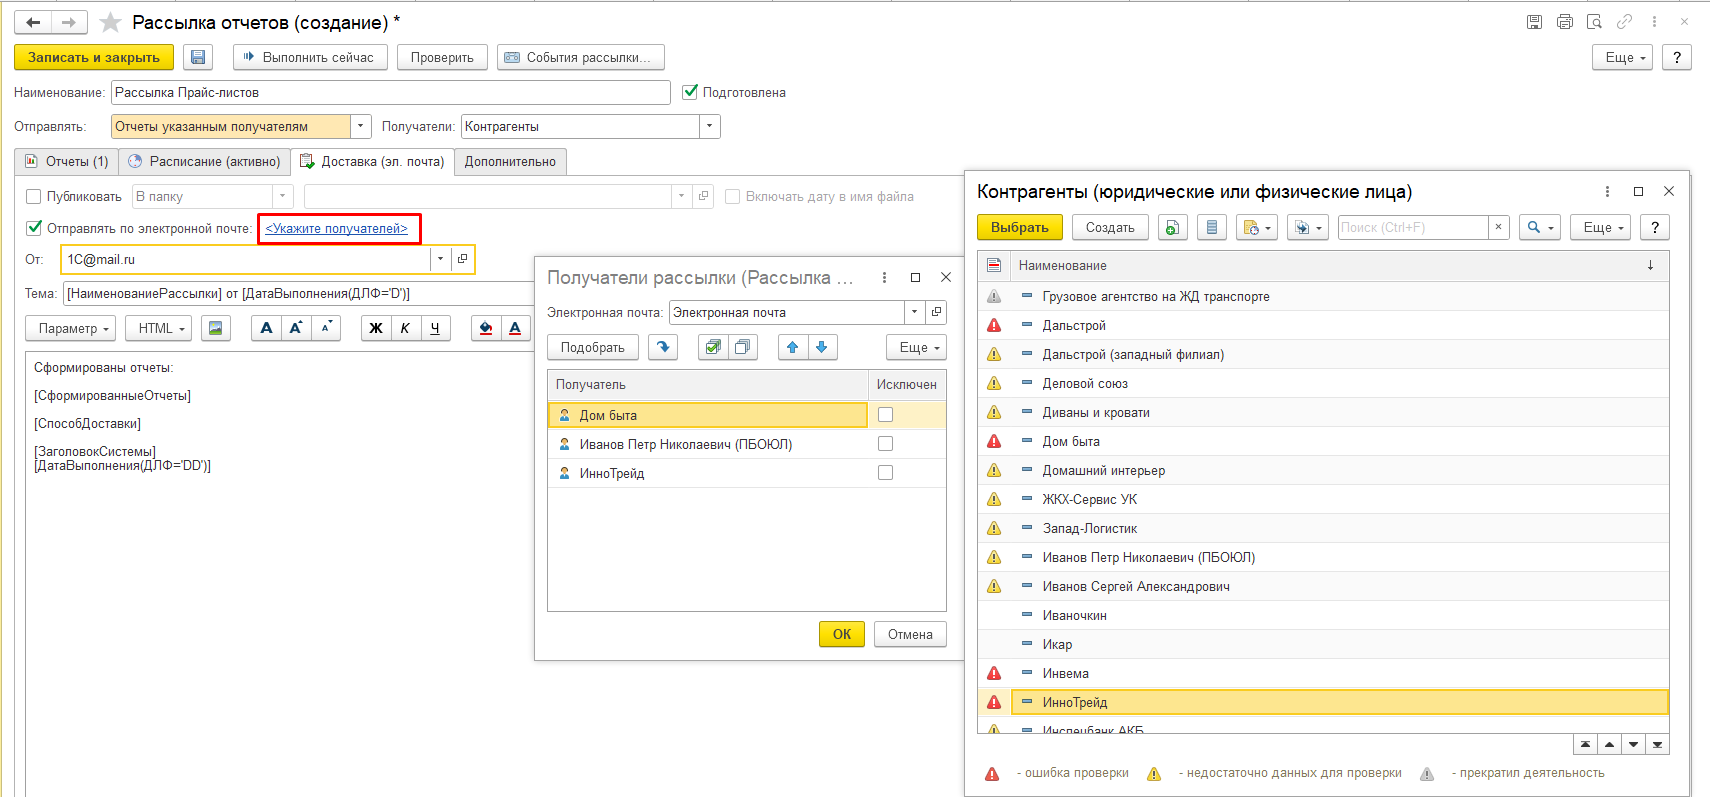
Task: Switch to the Отчеты (1) tab
Action: [x=66, y=161]
